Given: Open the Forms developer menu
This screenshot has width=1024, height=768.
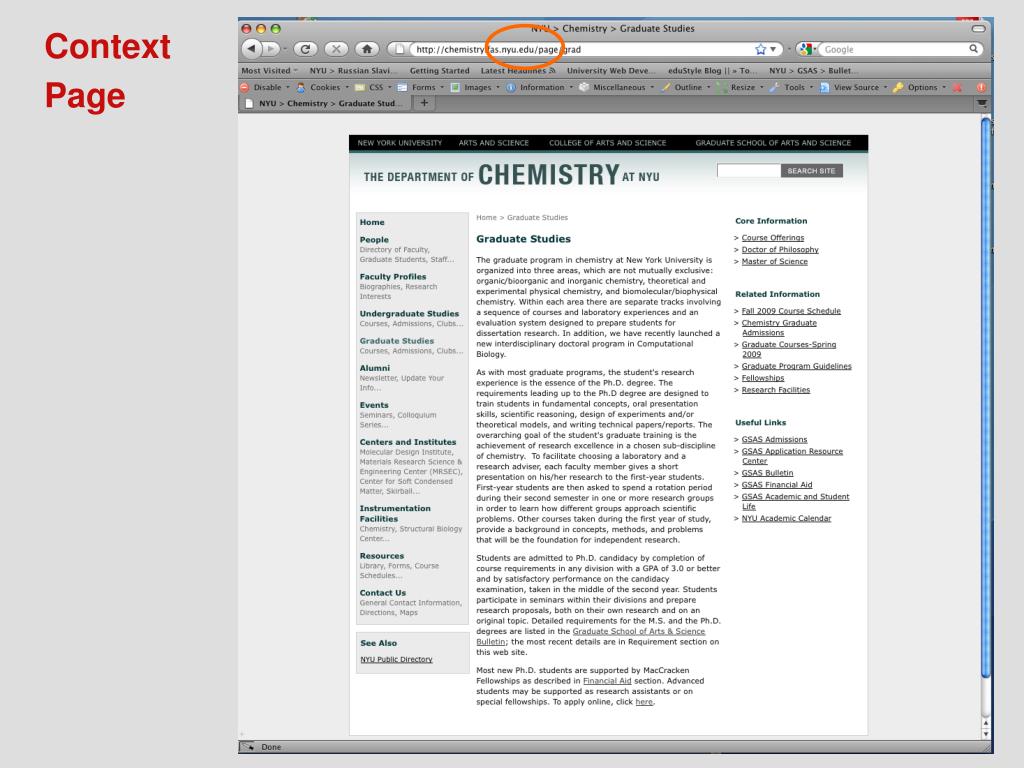Looking at the screenshot, I should [x=423, y=87].
